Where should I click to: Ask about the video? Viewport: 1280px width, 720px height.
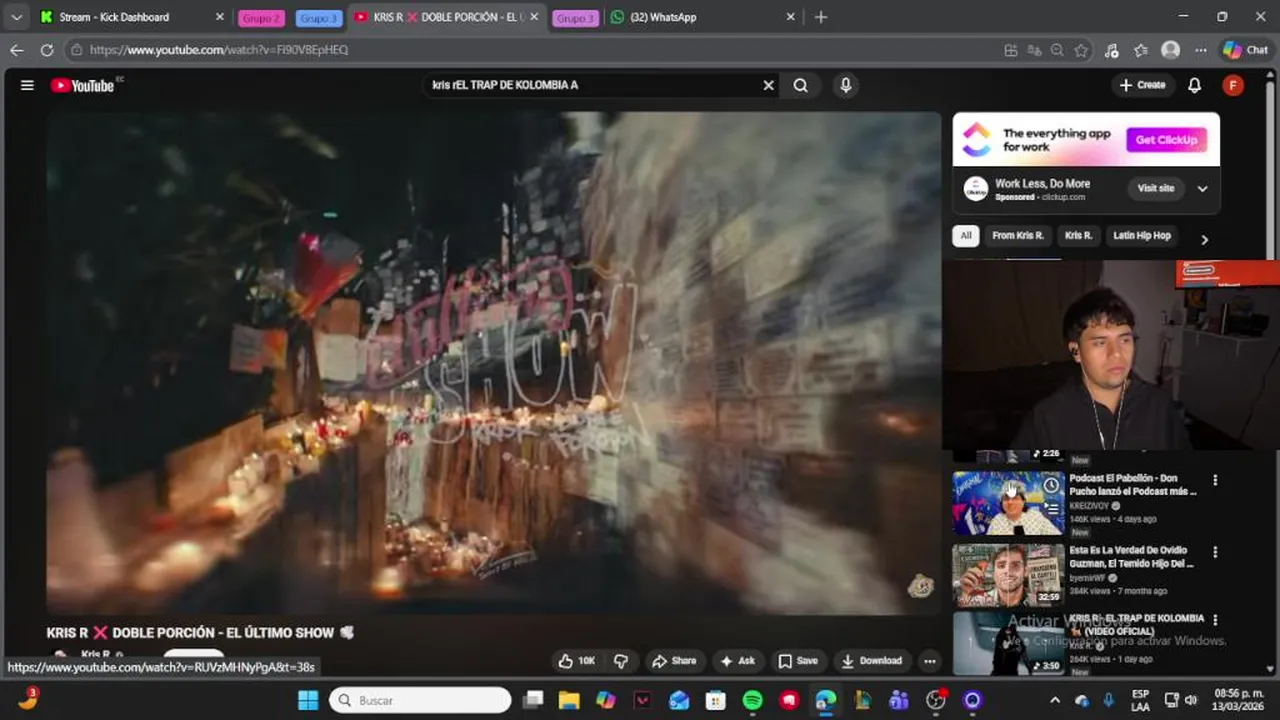[738, 661]
